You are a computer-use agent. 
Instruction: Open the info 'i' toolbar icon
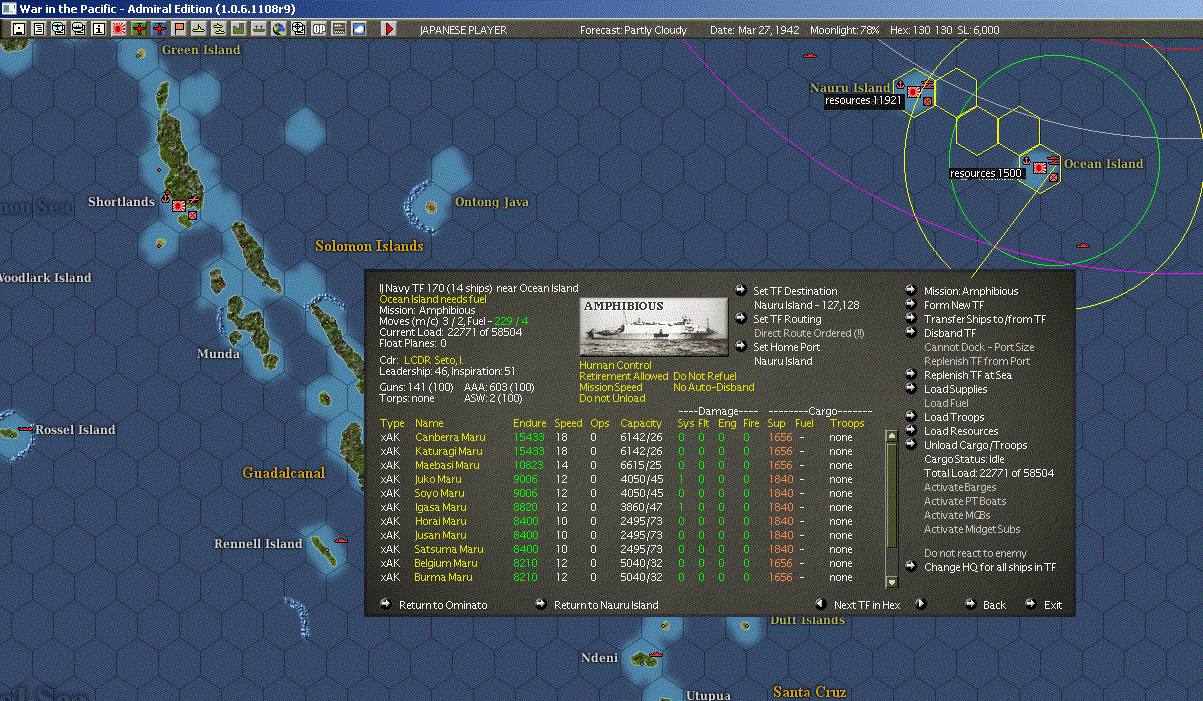98,30
